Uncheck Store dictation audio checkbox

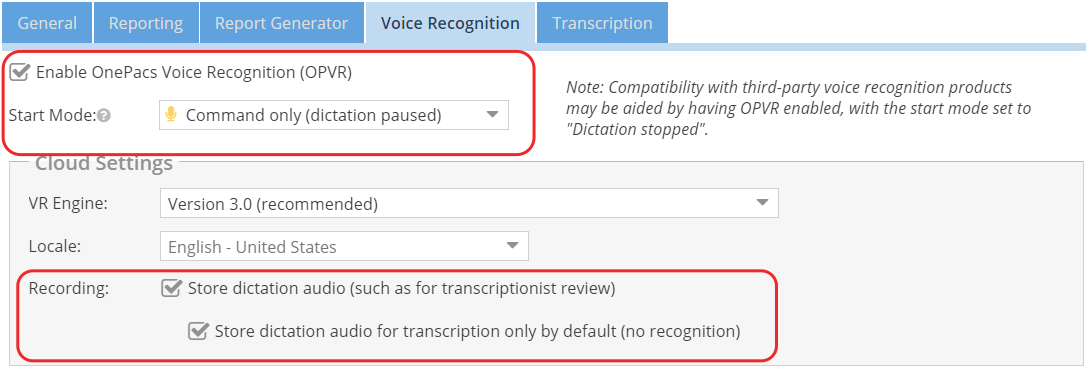[x=171, y=288]
